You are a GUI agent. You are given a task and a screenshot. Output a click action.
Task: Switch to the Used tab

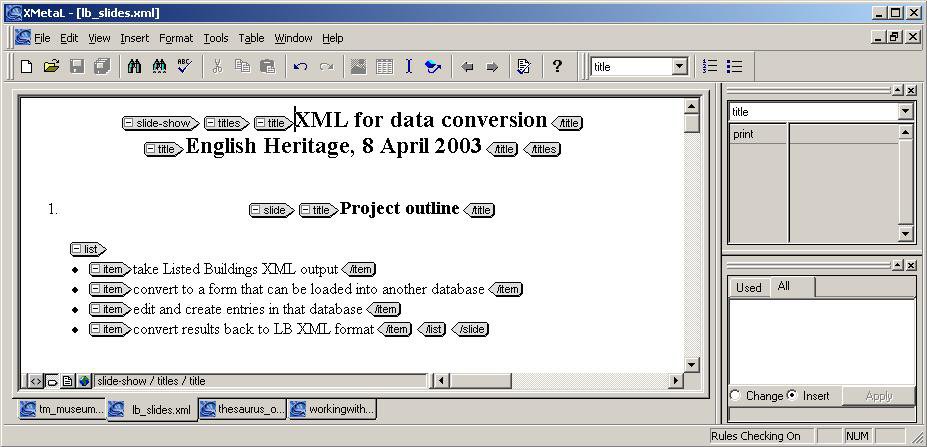[x=748, y=287]
